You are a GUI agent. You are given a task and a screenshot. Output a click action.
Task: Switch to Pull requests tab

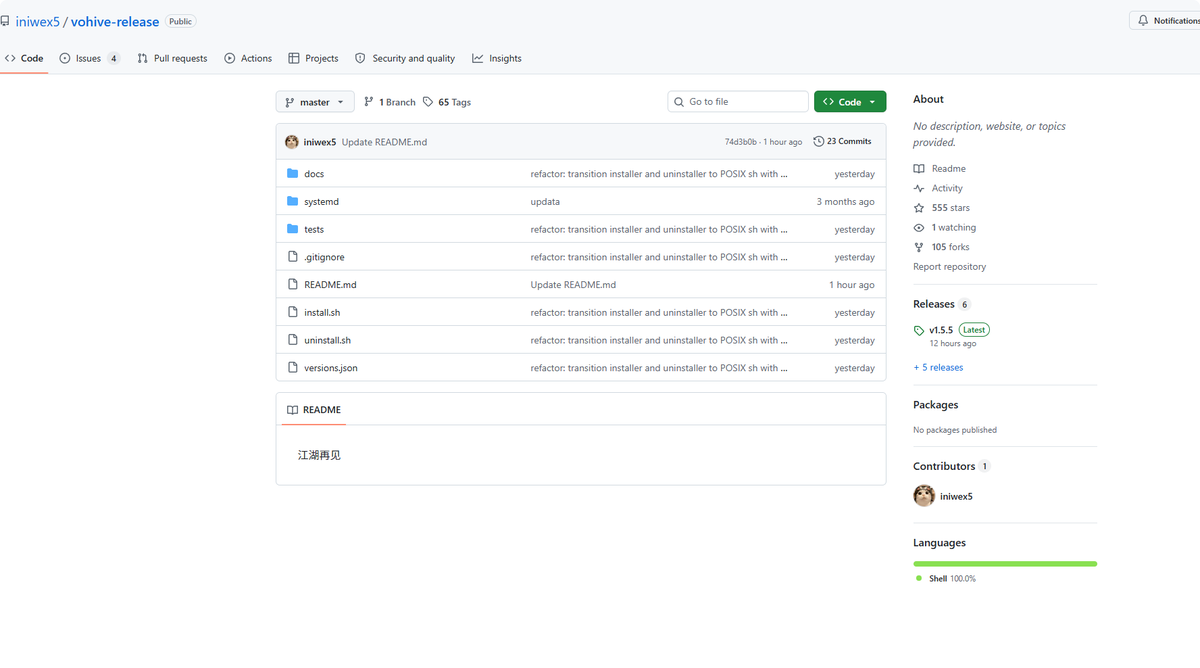click(x=172, y=58)
